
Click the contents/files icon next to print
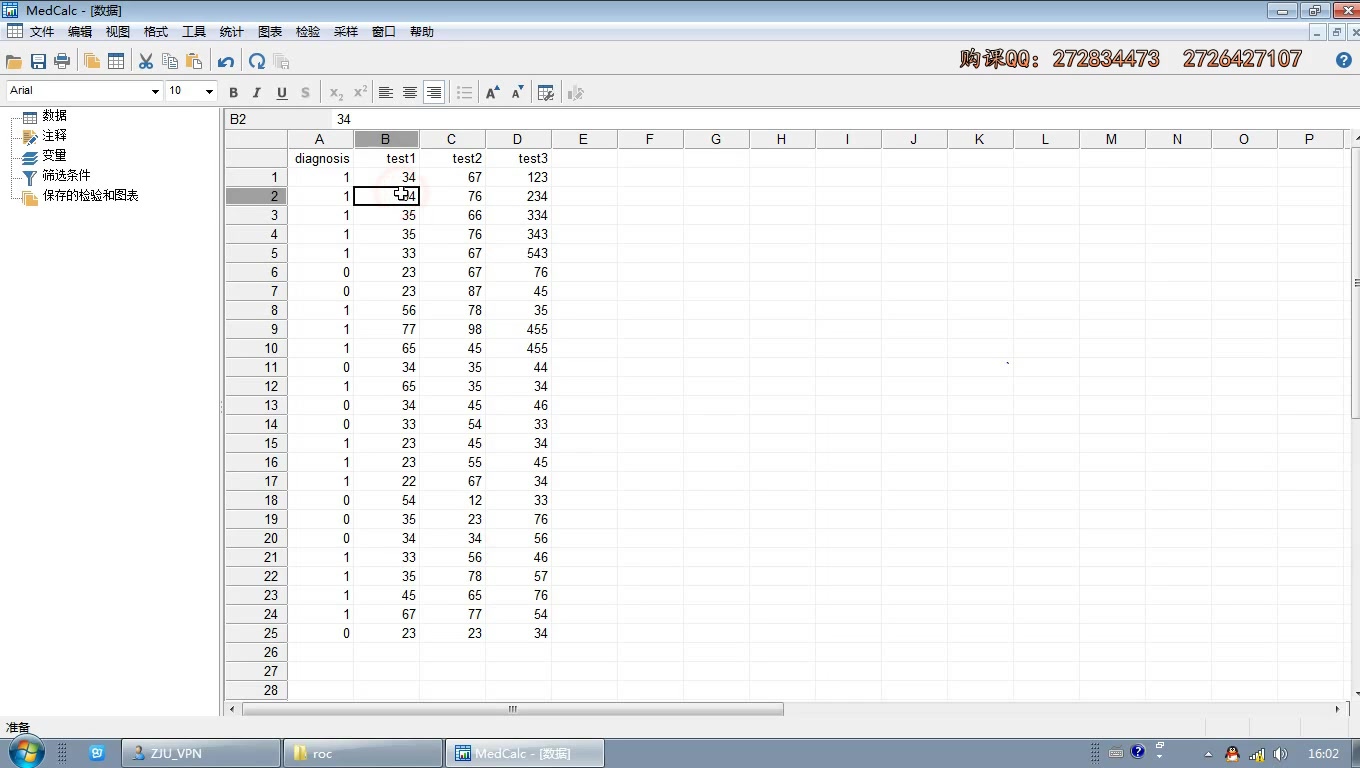pyautogui.click(x=92, y=61)
